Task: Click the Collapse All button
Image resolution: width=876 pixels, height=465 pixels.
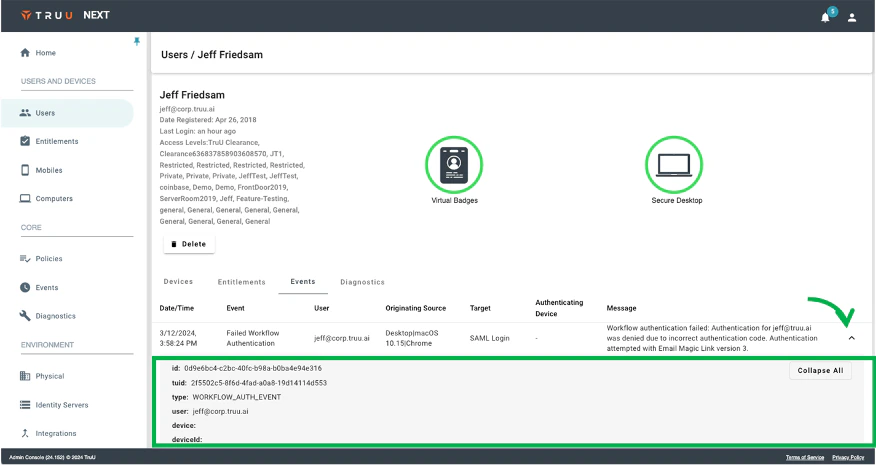Action: click(819, 370)
